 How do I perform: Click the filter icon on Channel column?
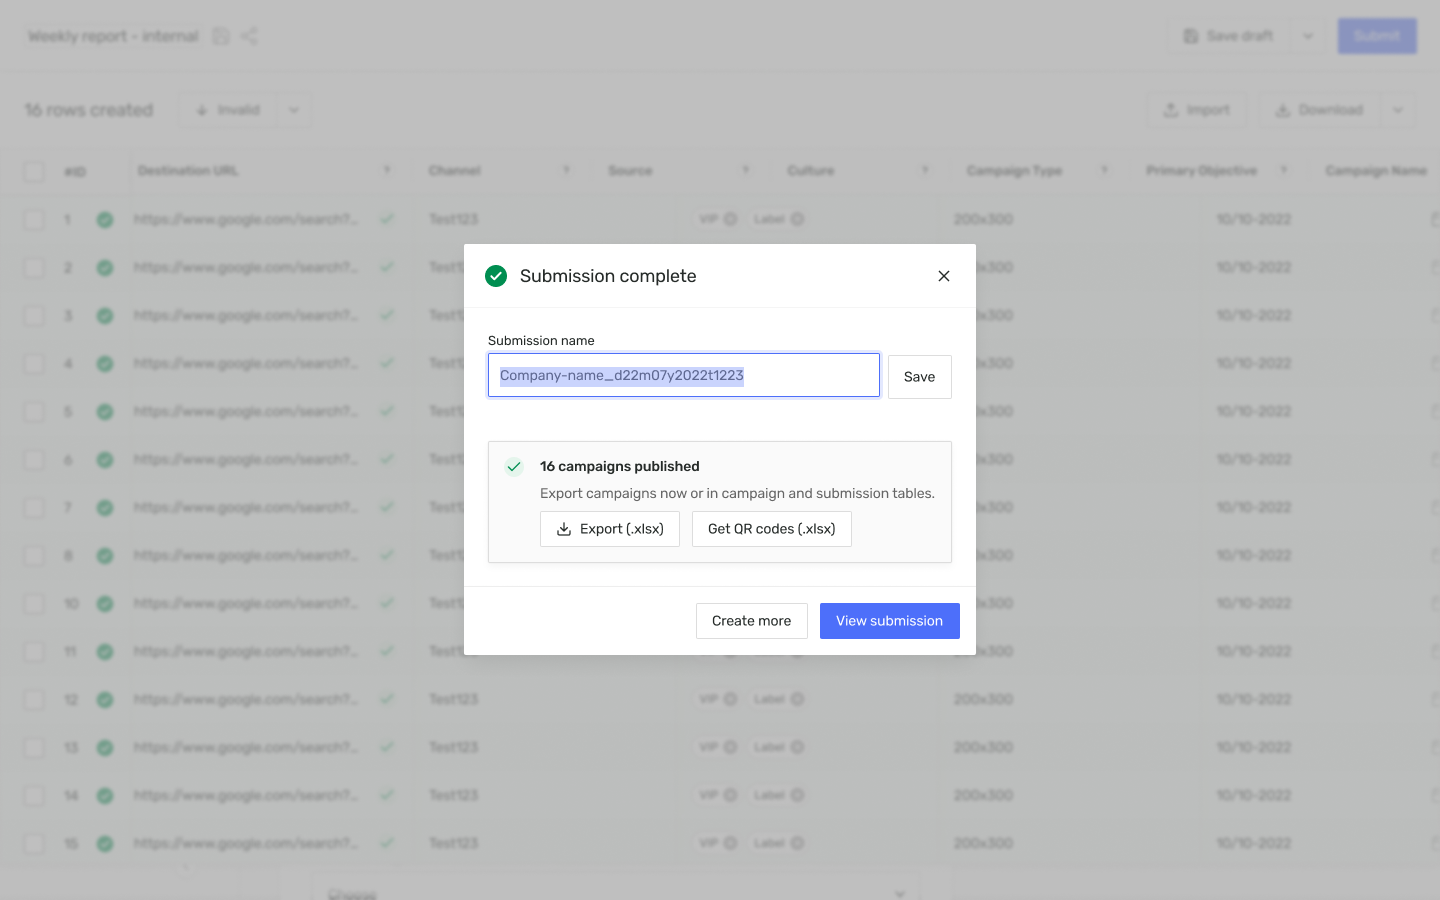pyautogui.click(x=566, y=171)
